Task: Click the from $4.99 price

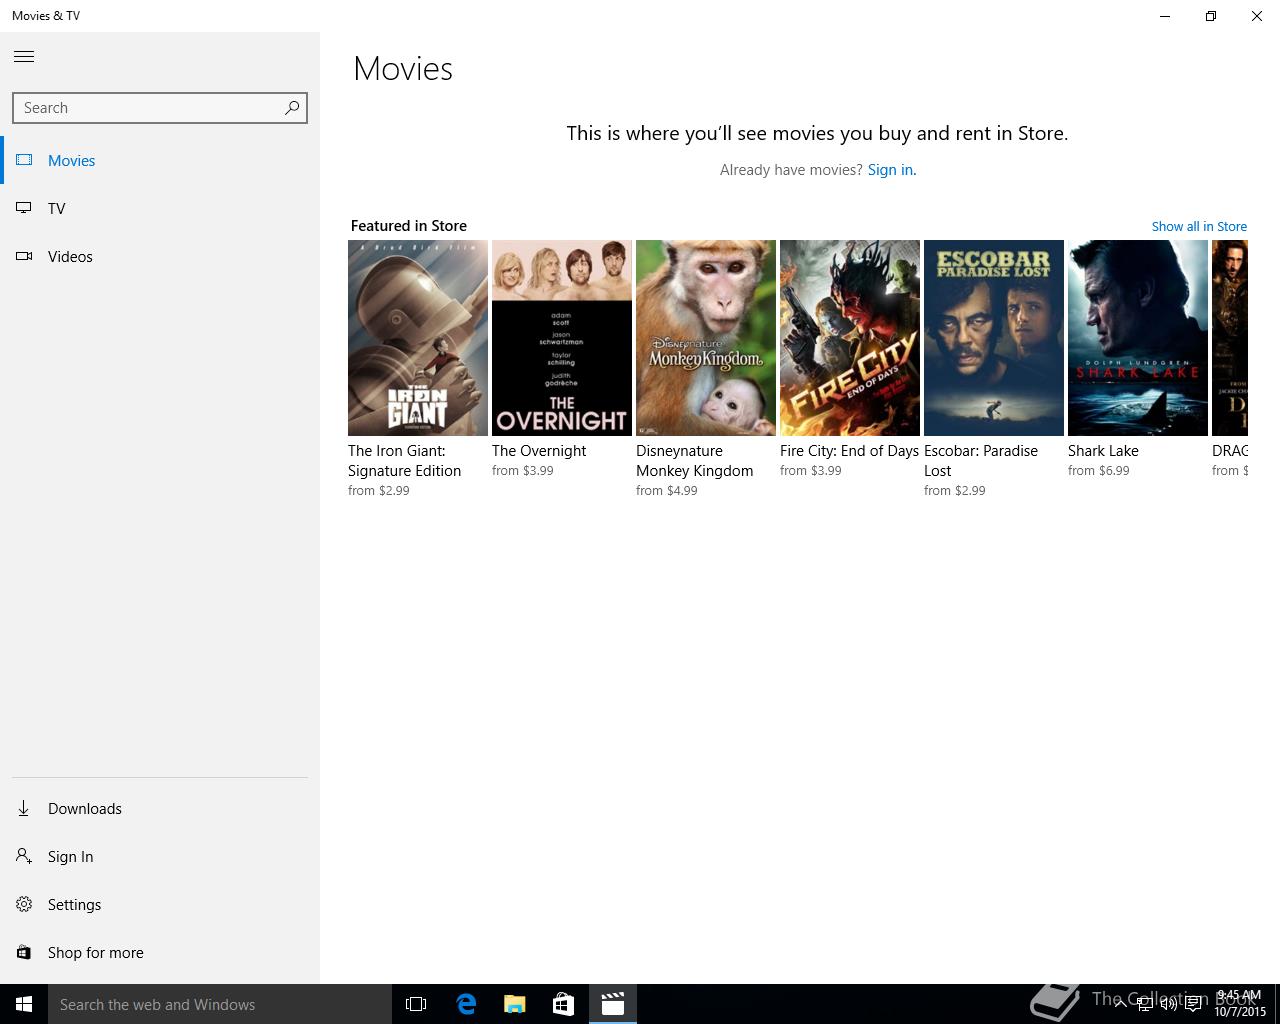Action: coord(667,491)
